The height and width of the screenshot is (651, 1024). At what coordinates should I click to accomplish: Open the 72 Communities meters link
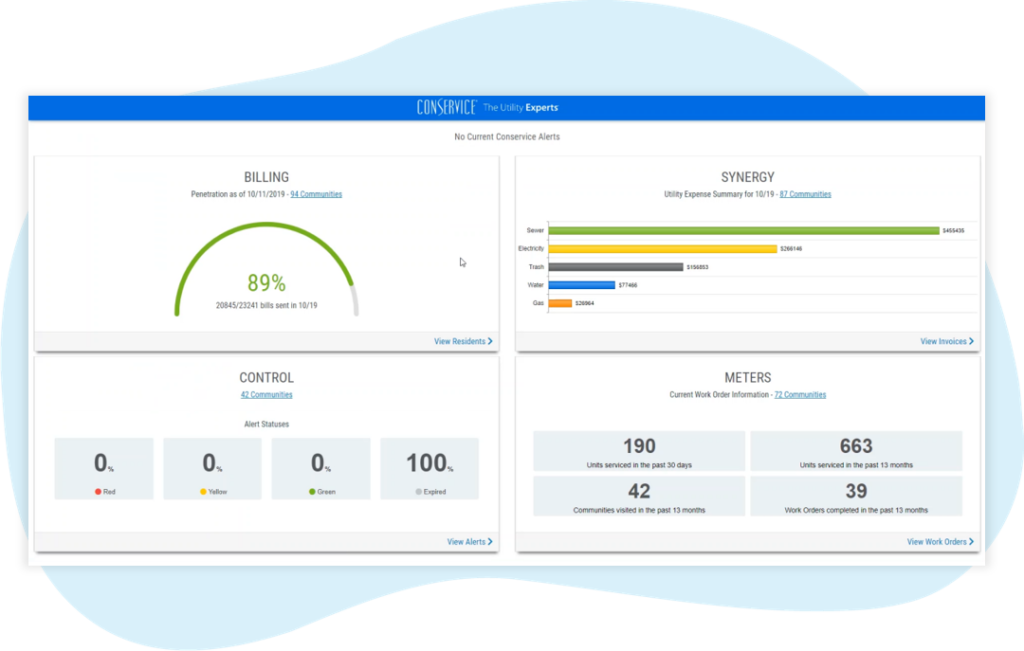click(800, 394)
